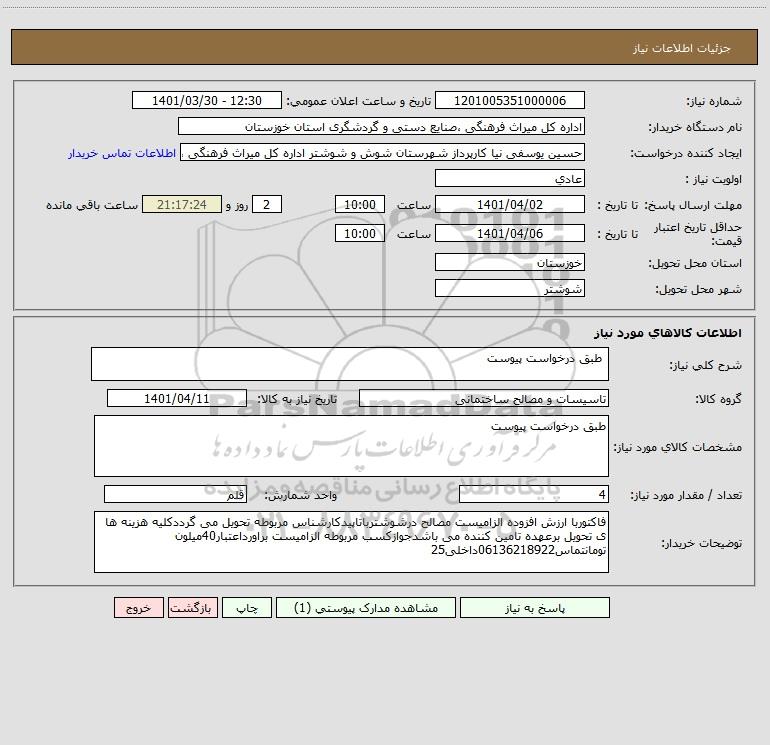The height and width of the screenshot is (745, 770).
Task: Click the تاریخ نیاز به کالا label
Action: click(x=297, y=399)
